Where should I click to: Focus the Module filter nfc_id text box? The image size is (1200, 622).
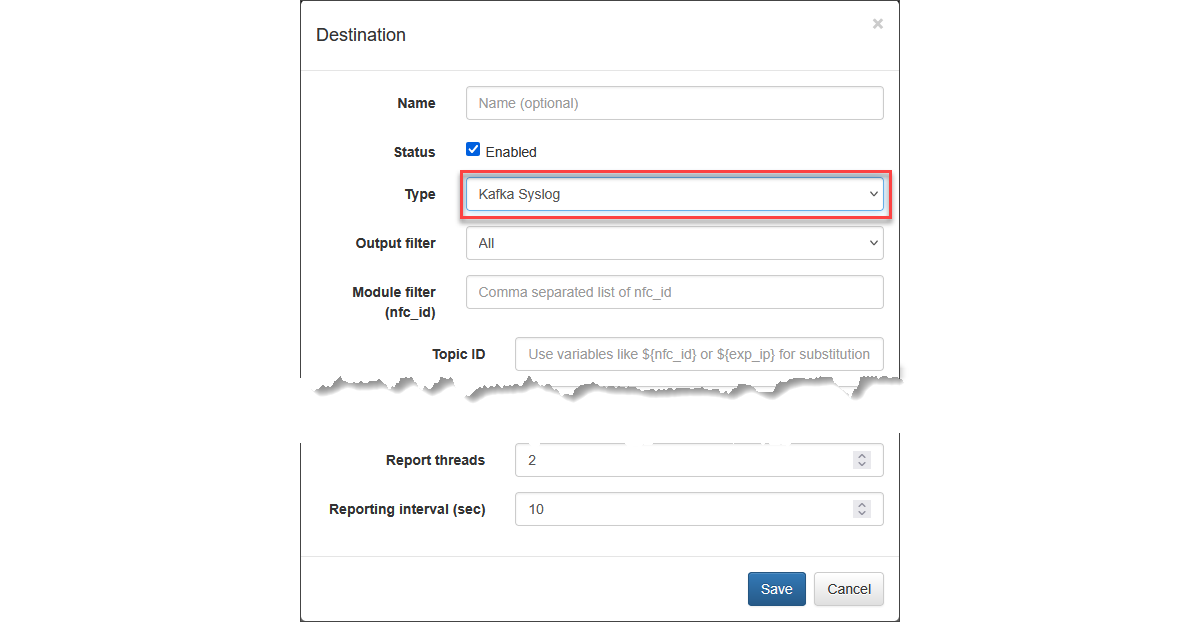pyautogui.click(x=674, y=292)
